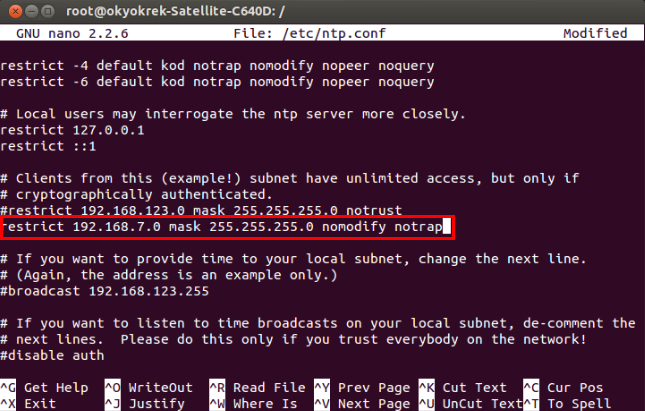Maximize the terminal window
The width and height of the screenshot is (645, 411).
click(x=48, y=11)
